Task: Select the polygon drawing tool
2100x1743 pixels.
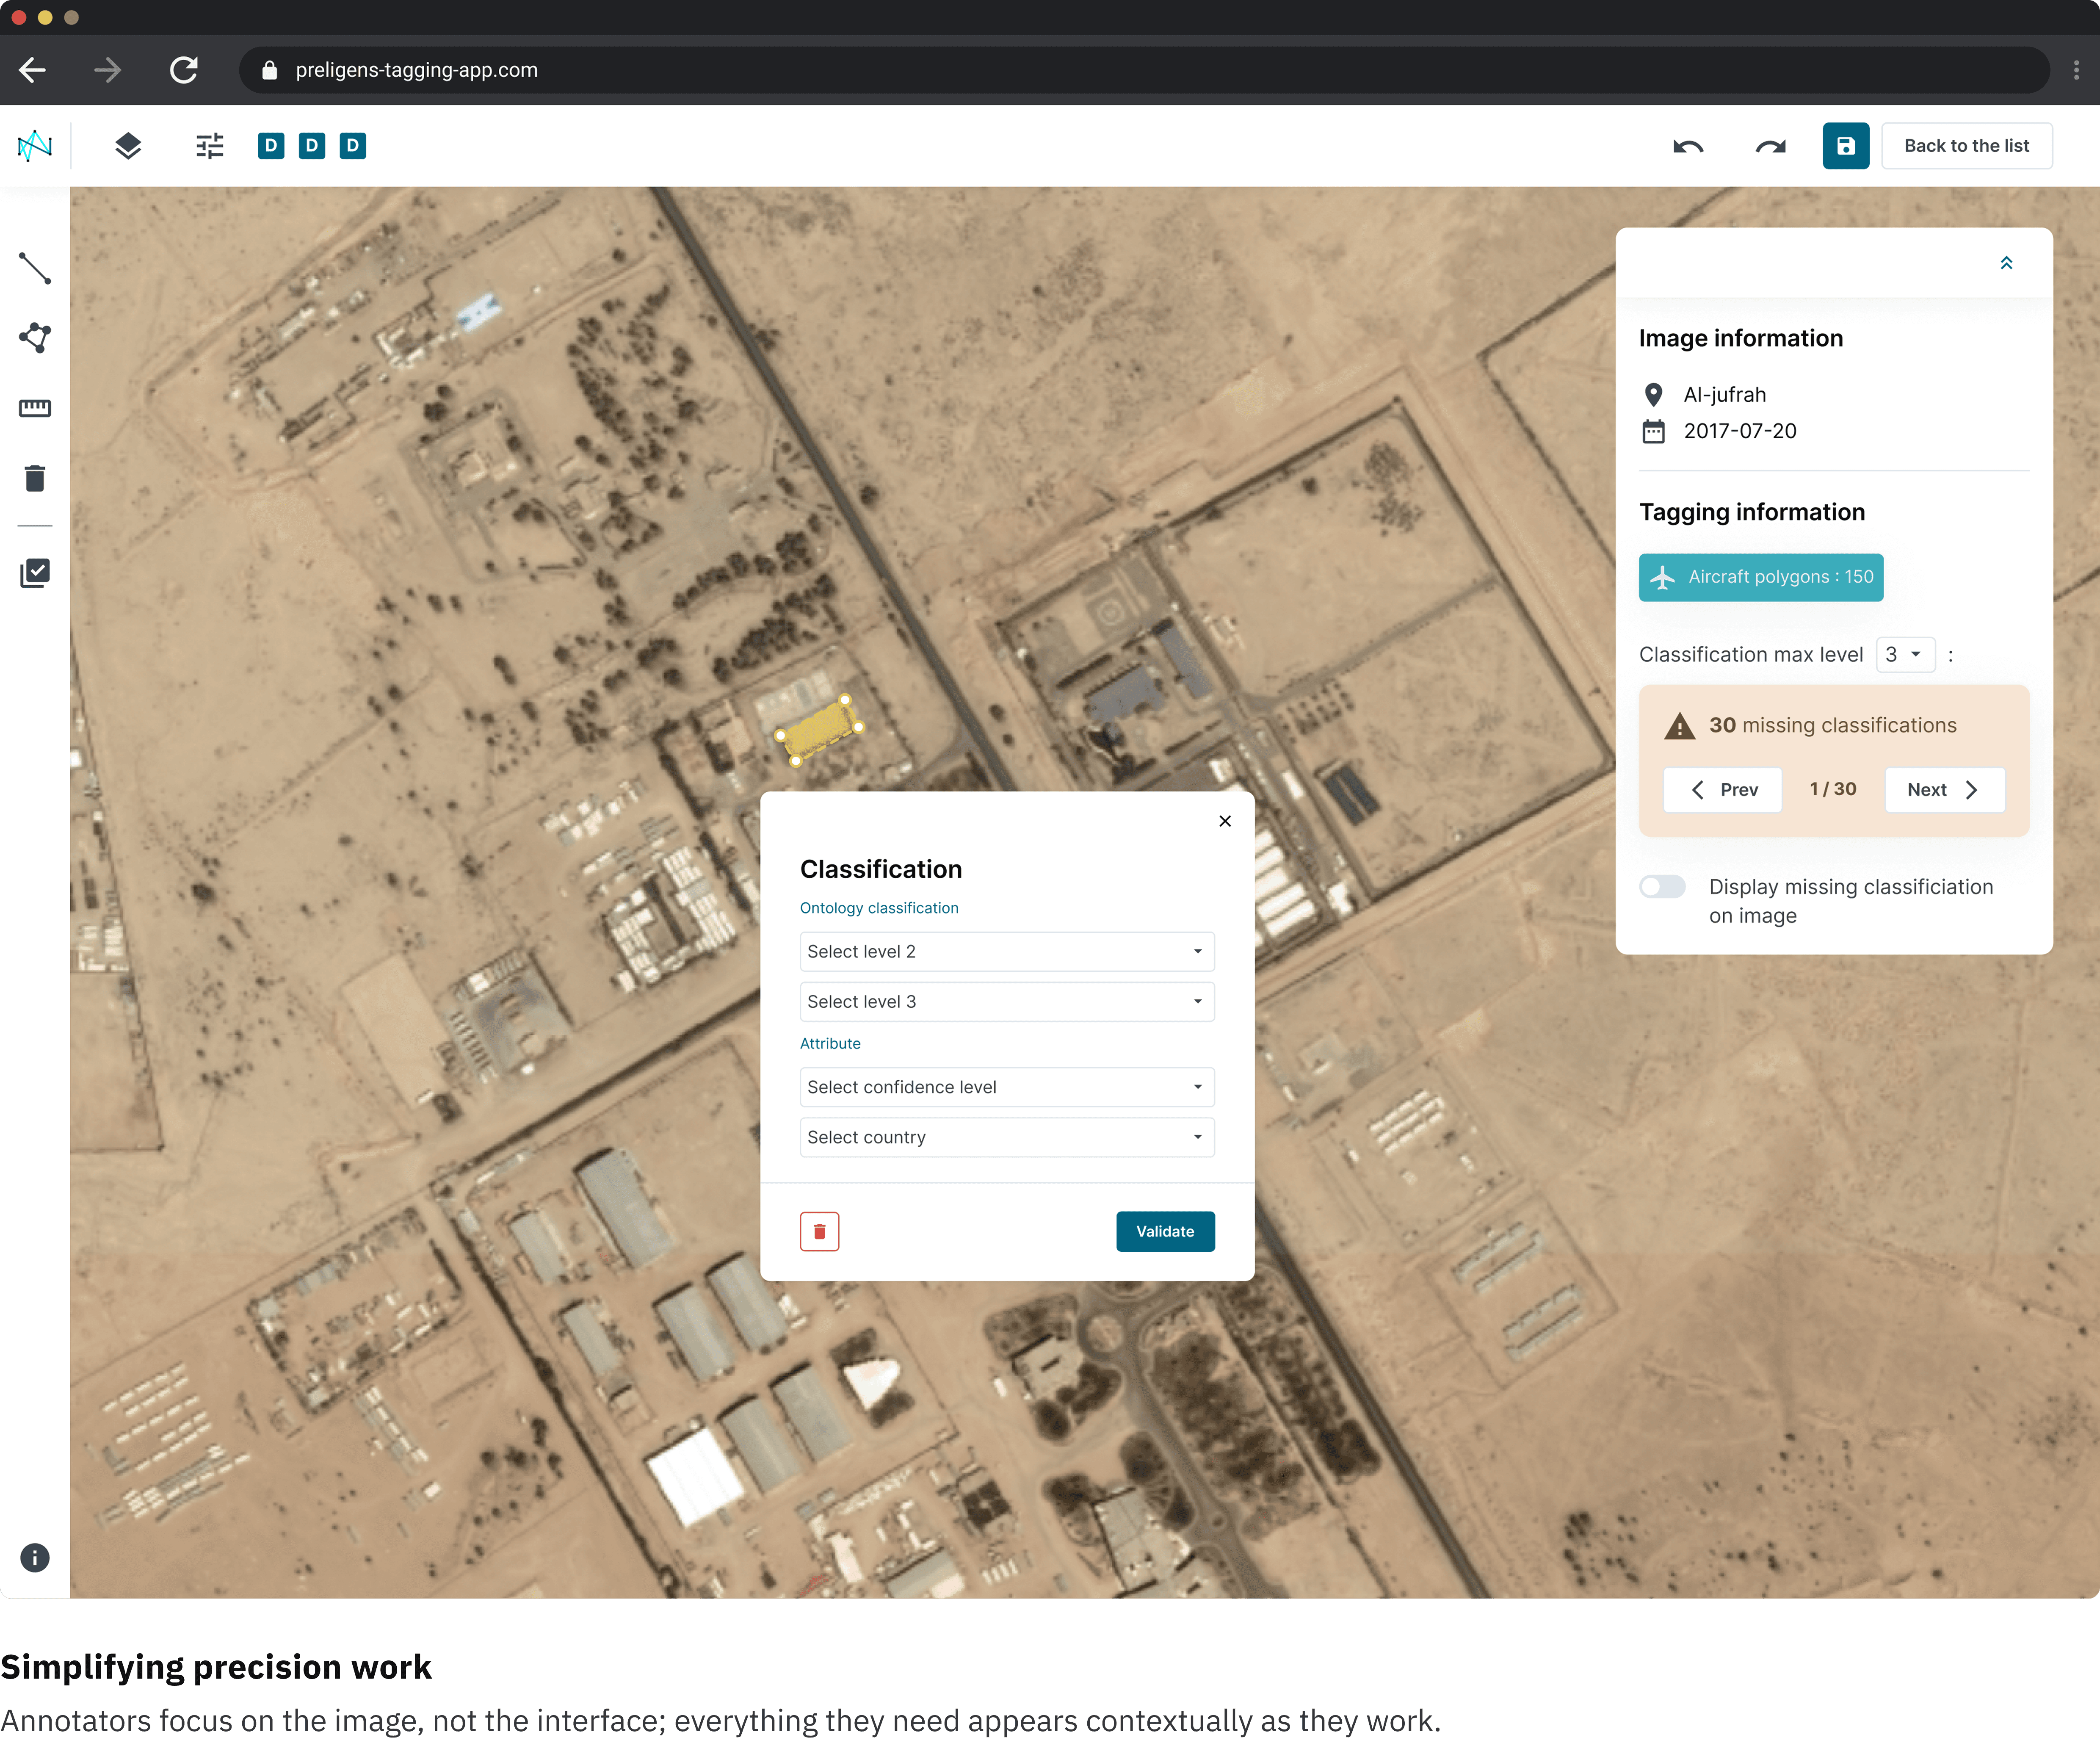Action: [35, 338]
